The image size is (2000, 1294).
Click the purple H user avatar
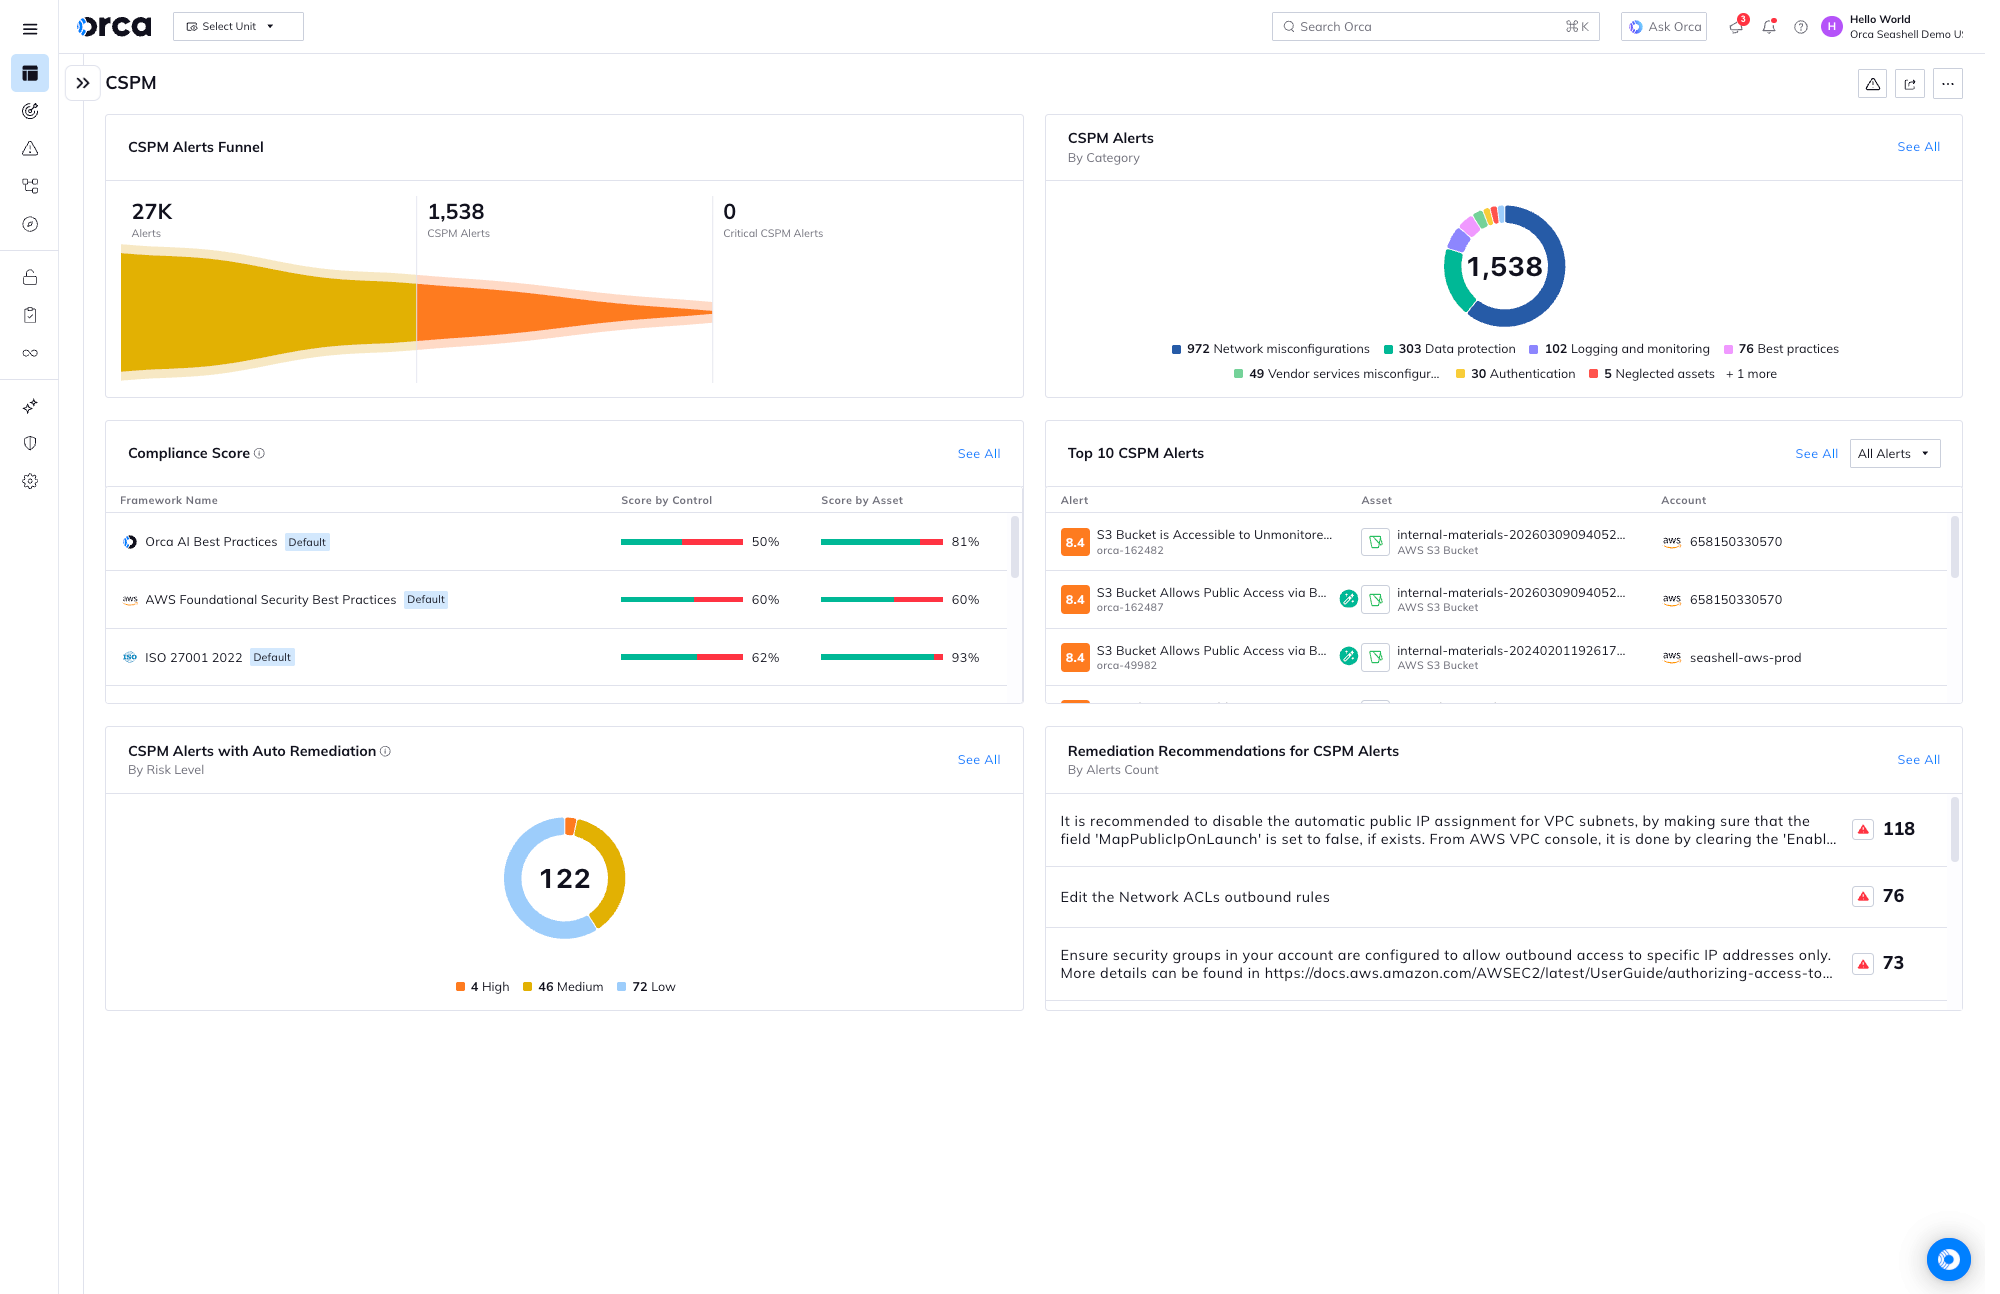[x=1831, y=27]
